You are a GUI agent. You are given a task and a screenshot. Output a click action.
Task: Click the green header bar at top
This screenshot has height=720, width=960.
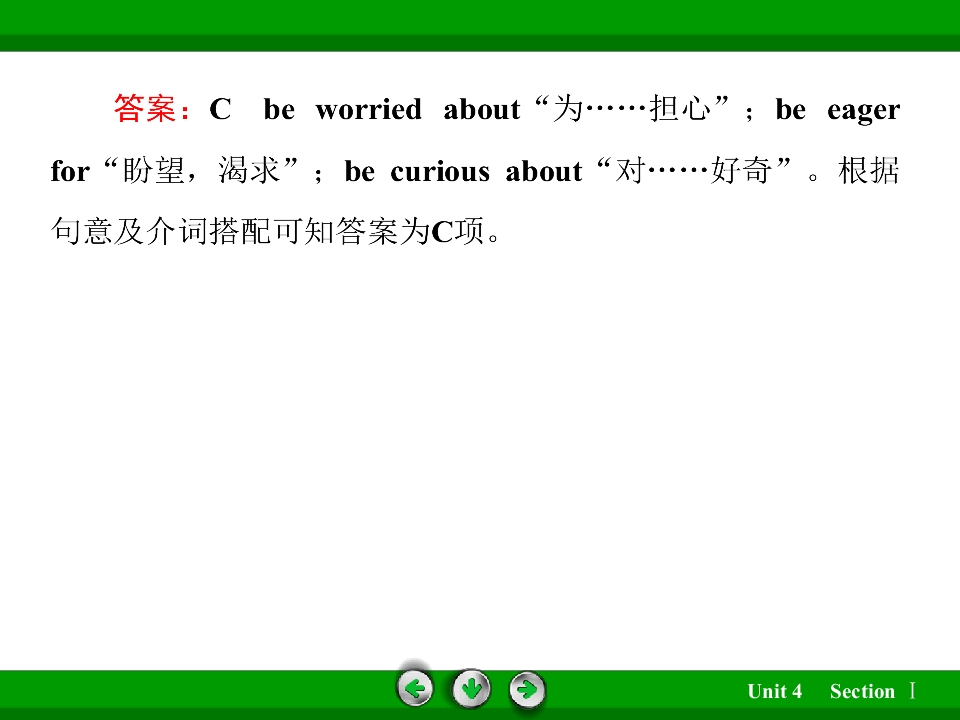[480, 25]
